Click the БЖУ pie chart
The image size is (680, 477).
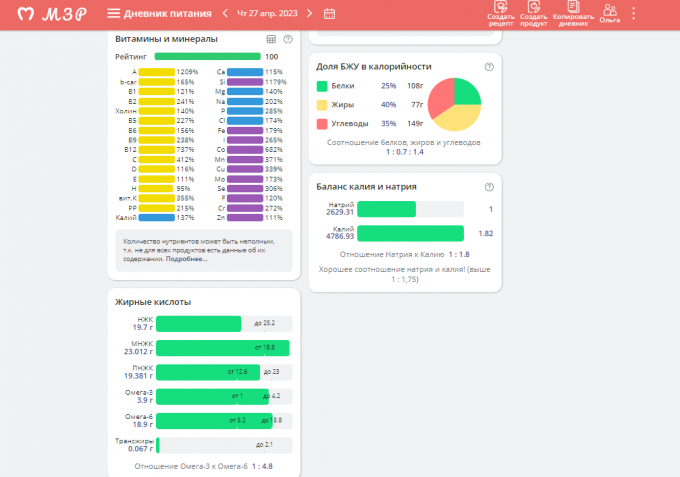coord(455,105)
